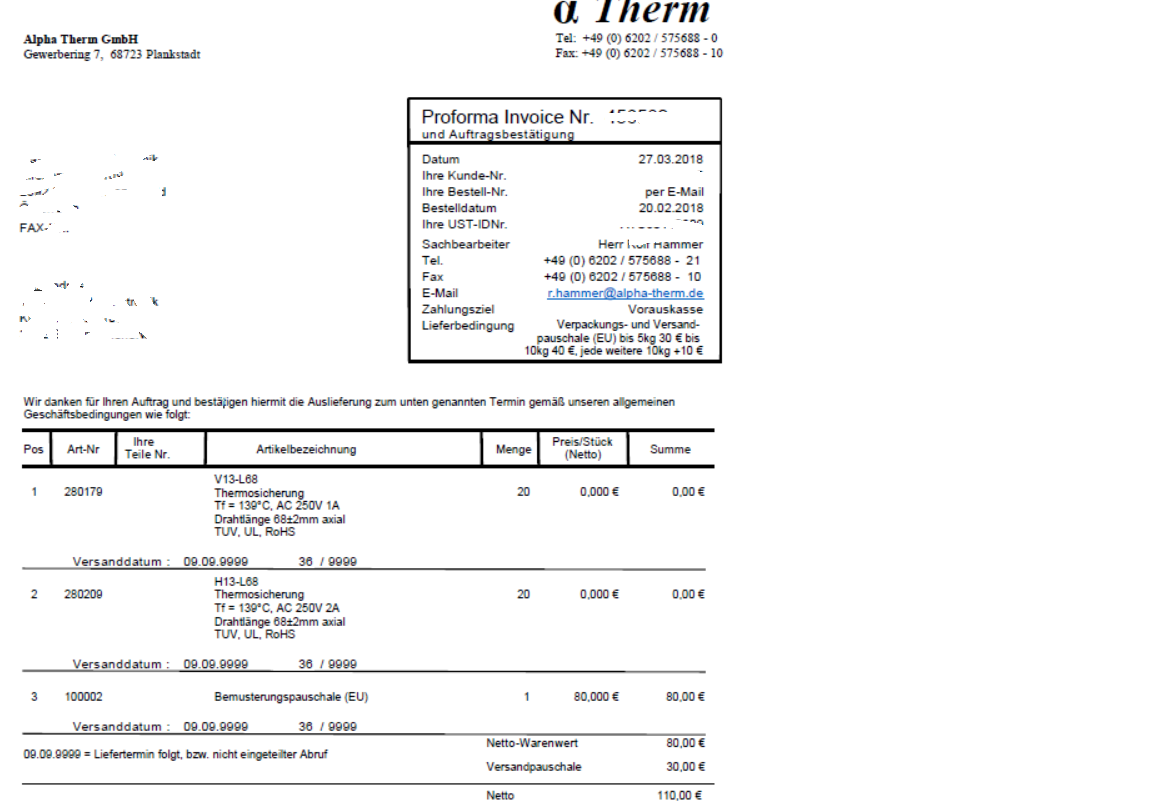Screen dimensions: 1152x801
Task: Select unit price 80,000 €
Action: pyautogui.click(x=596, y=697)
